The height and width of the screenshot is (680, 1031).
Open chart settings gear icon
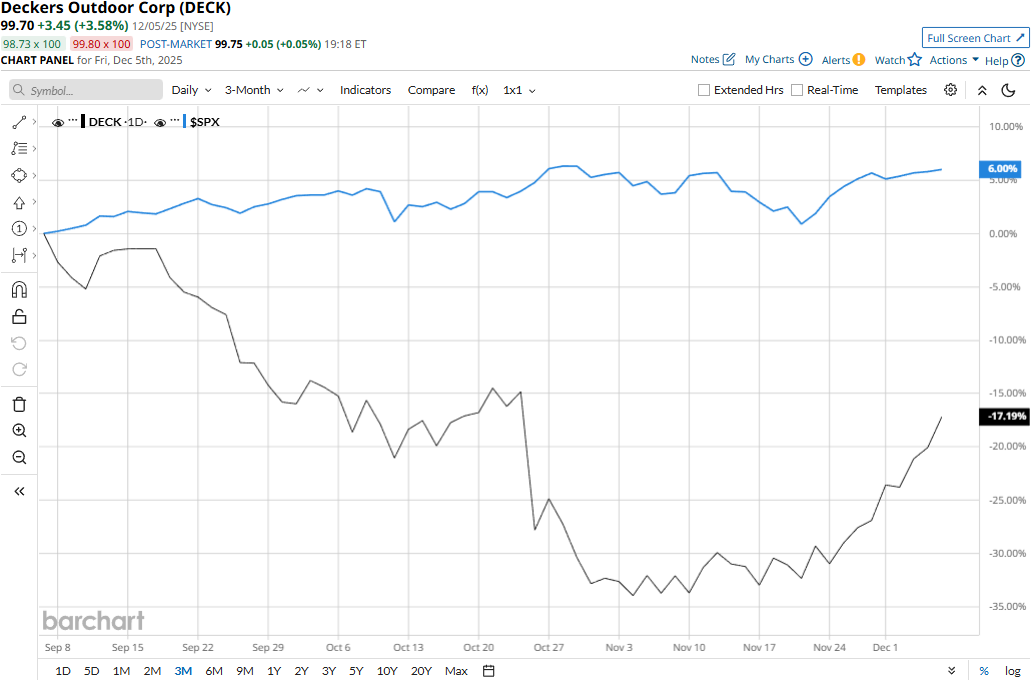click(950, 90)
